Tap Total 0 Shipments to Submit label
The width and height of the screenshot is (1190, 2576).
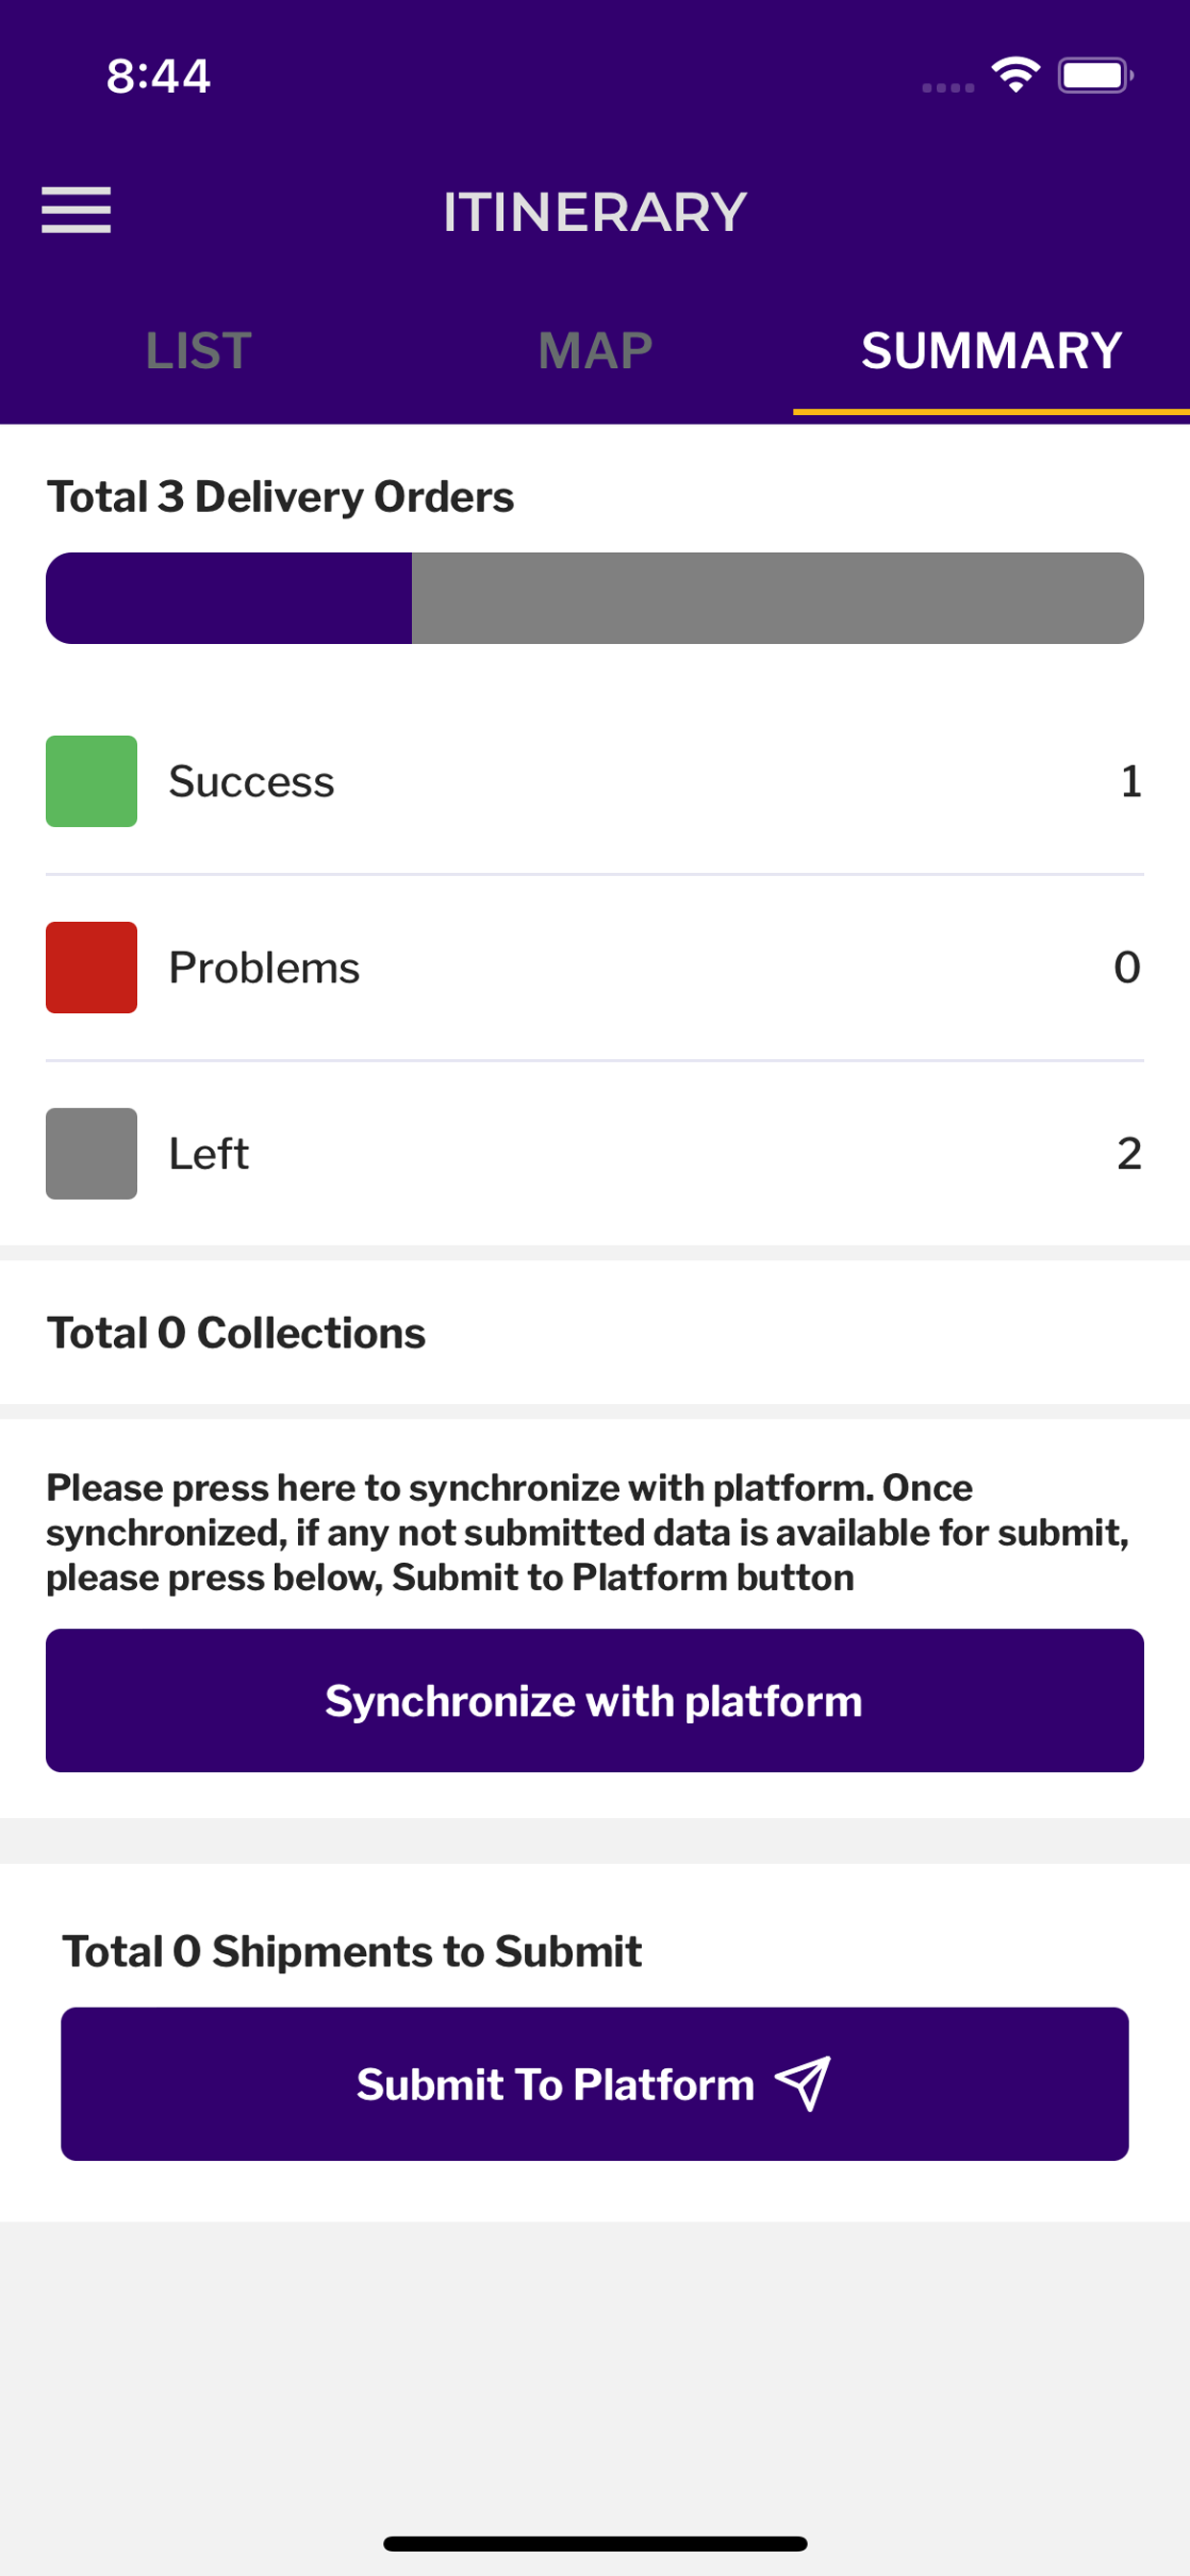(352, 1951)
